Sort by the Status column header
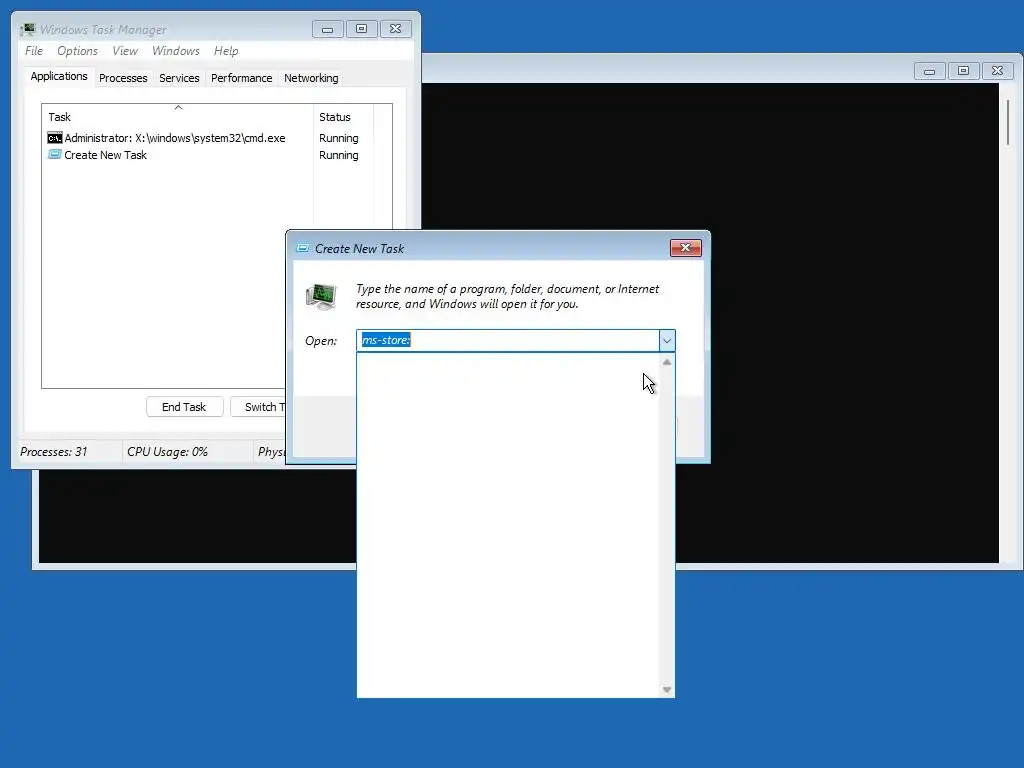 click(344, 117)
